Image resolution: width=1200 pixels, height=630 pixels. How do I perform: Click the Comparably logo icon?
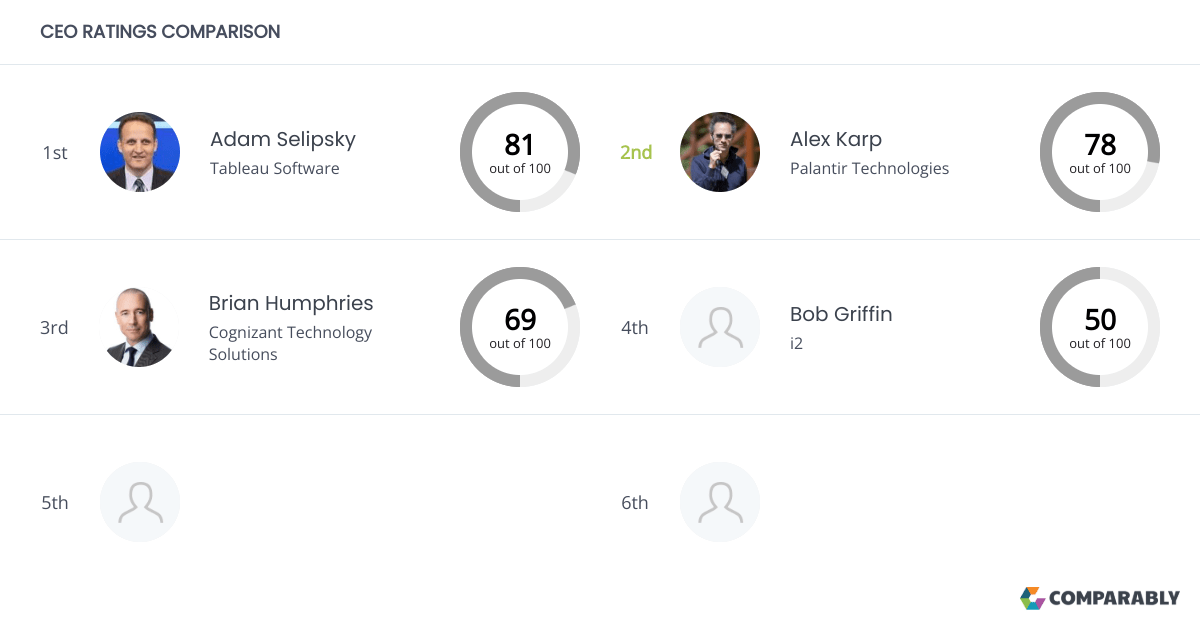(x=1032, y=598)
